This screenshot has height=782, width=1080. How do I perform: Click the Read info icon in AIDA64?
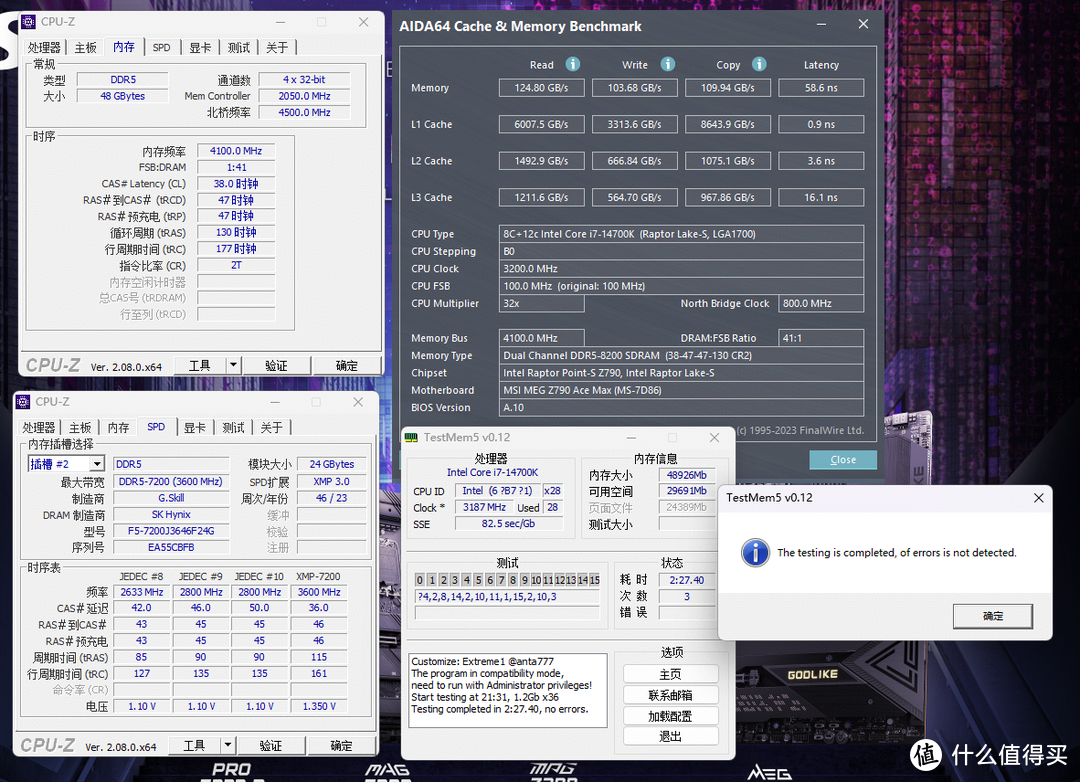tap(572, 64)
